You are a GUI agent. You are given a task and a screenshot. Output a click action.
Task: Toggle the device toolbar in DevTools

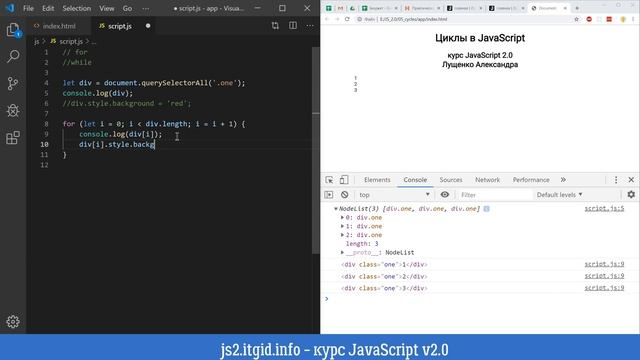click(x=344, y=180)
